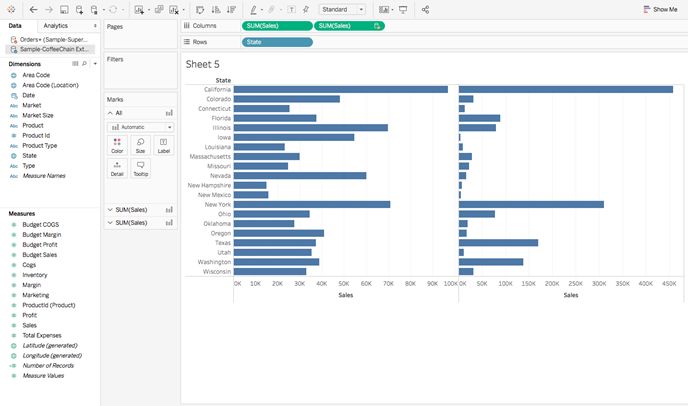Click the State pill on Rows
688x406 pixels.
(x=277, y=42)
